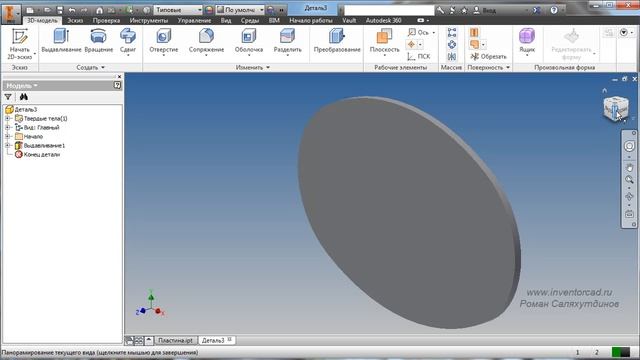
Task: Open the По умолчанию appearance dropdown
Action: (240, 10)
